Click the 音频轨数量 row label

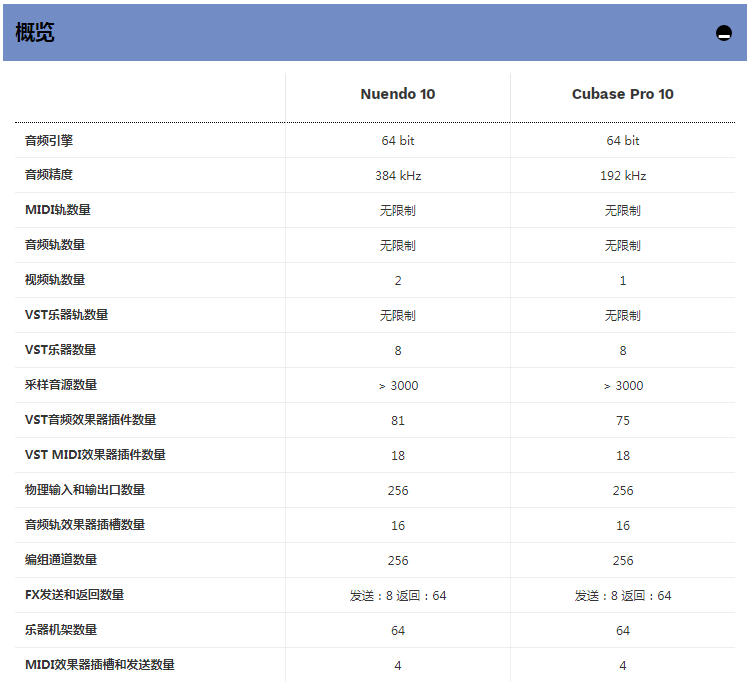pos(55,245)
